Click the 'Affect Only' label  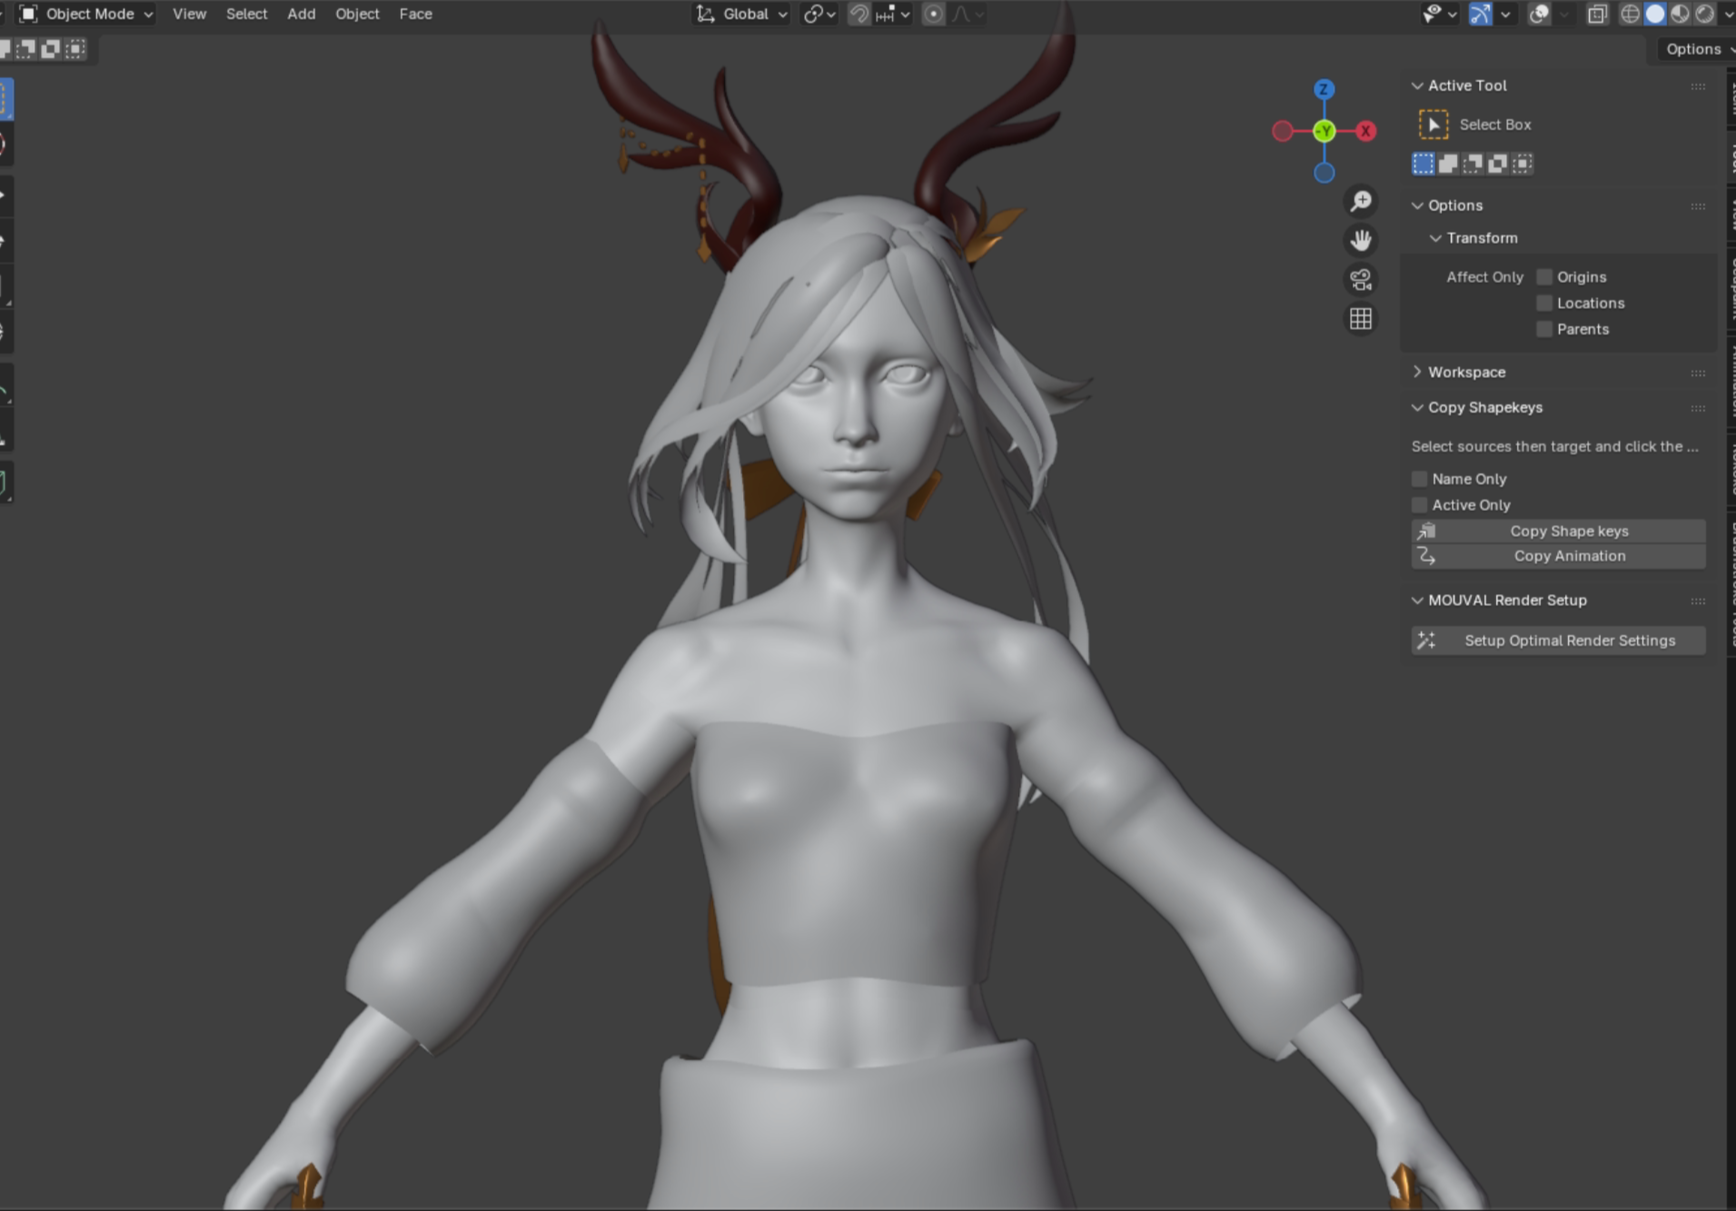[x=1484, y=277]
